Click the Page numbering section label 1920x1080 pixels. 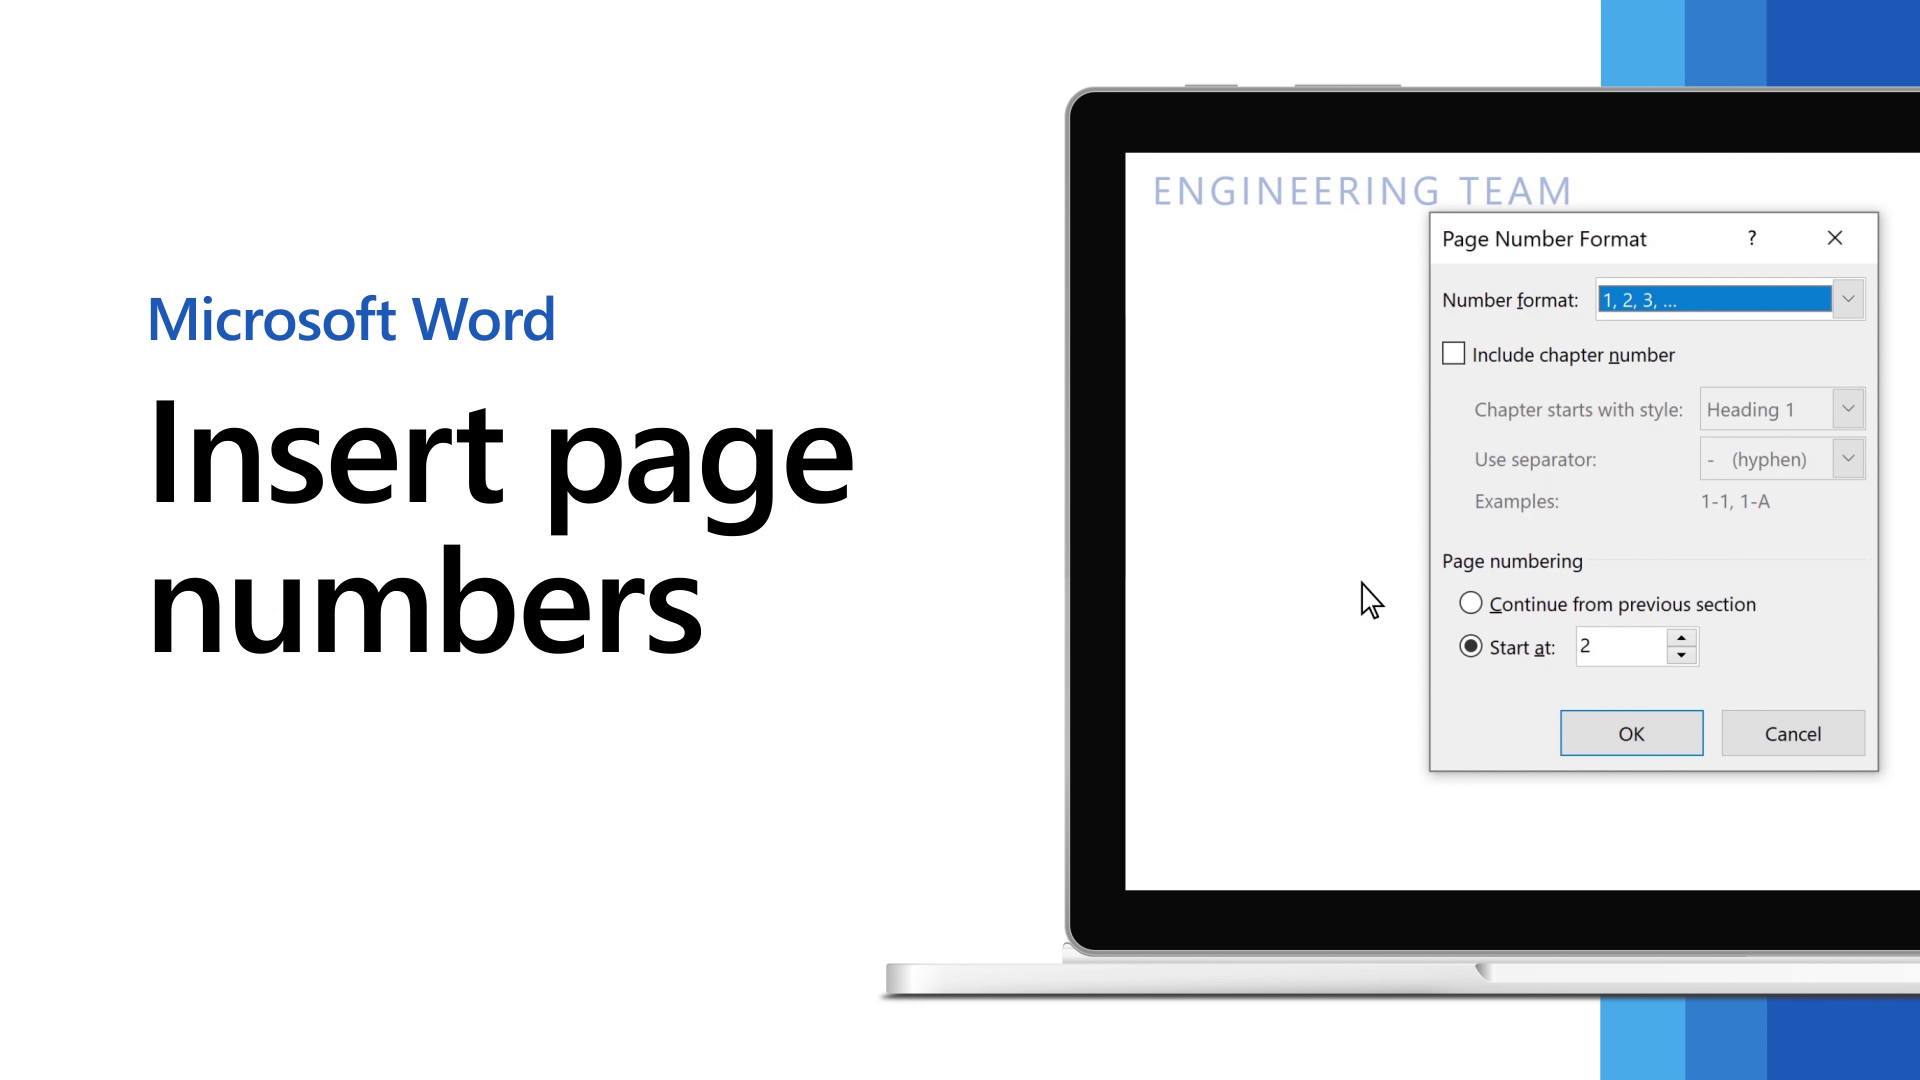pos(1513,560)
